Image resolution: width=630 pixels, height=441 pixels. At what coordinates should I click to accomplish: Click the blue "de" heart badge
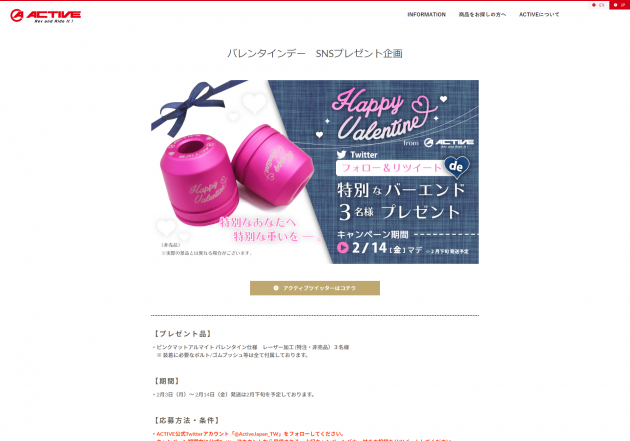[x=457, y=166]
